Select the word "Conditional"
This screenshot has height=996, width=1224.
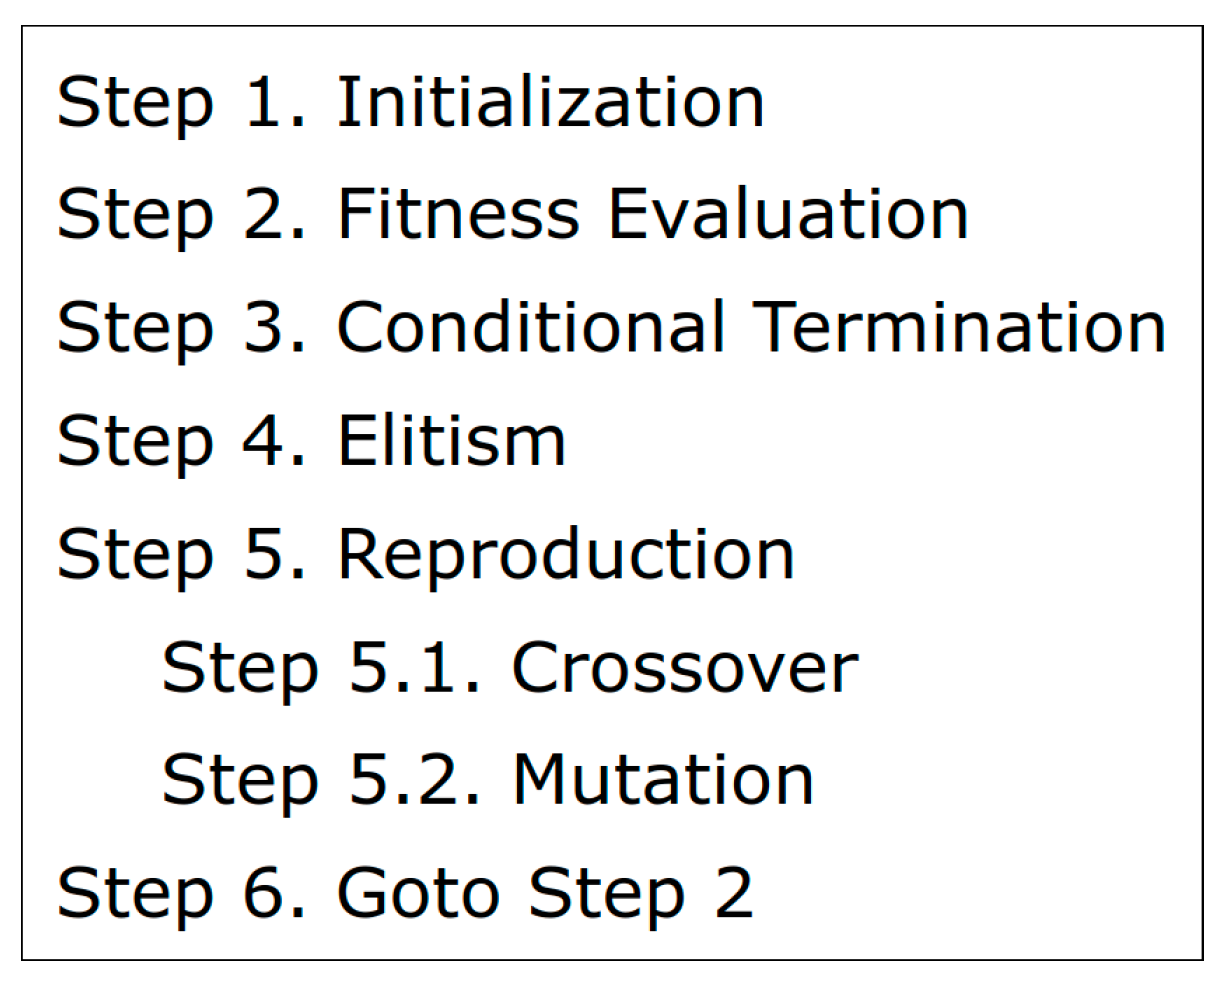tap(531, 327)
